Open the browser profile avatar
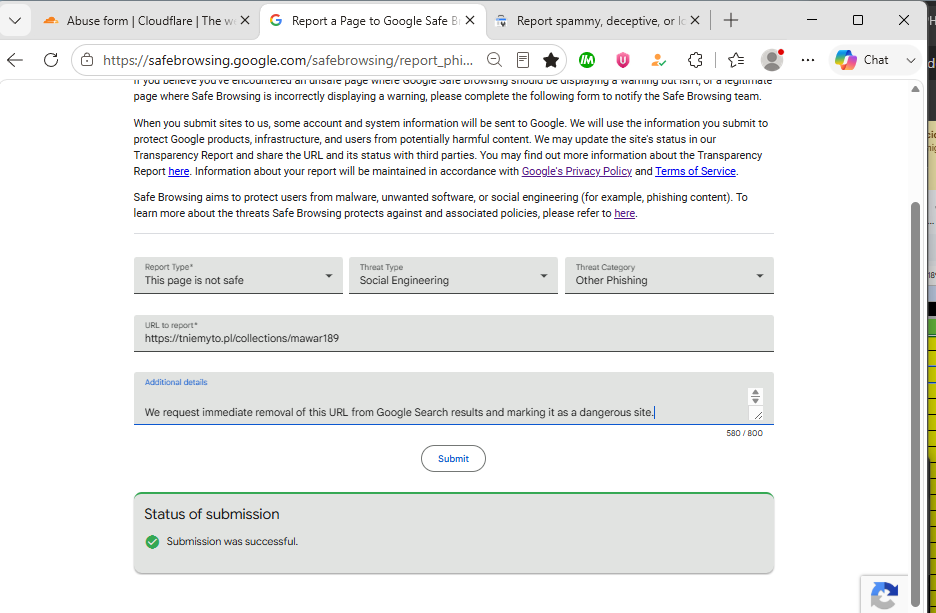Screen dimensions: 936x613 coord(772,60)
